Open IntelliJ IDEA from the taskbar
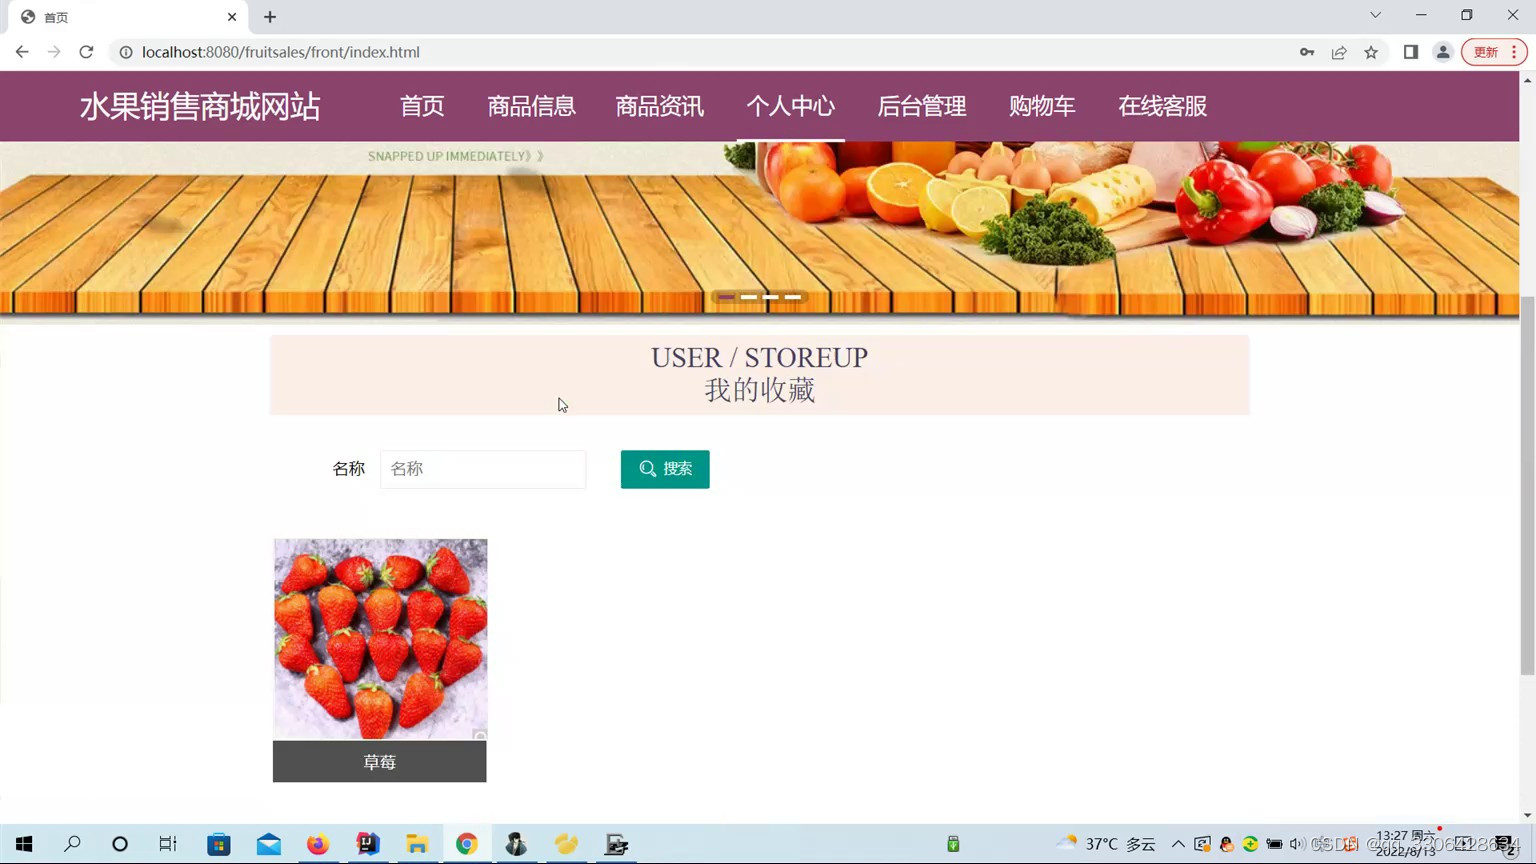The image size is (1536, 864). tap(368, 844)
